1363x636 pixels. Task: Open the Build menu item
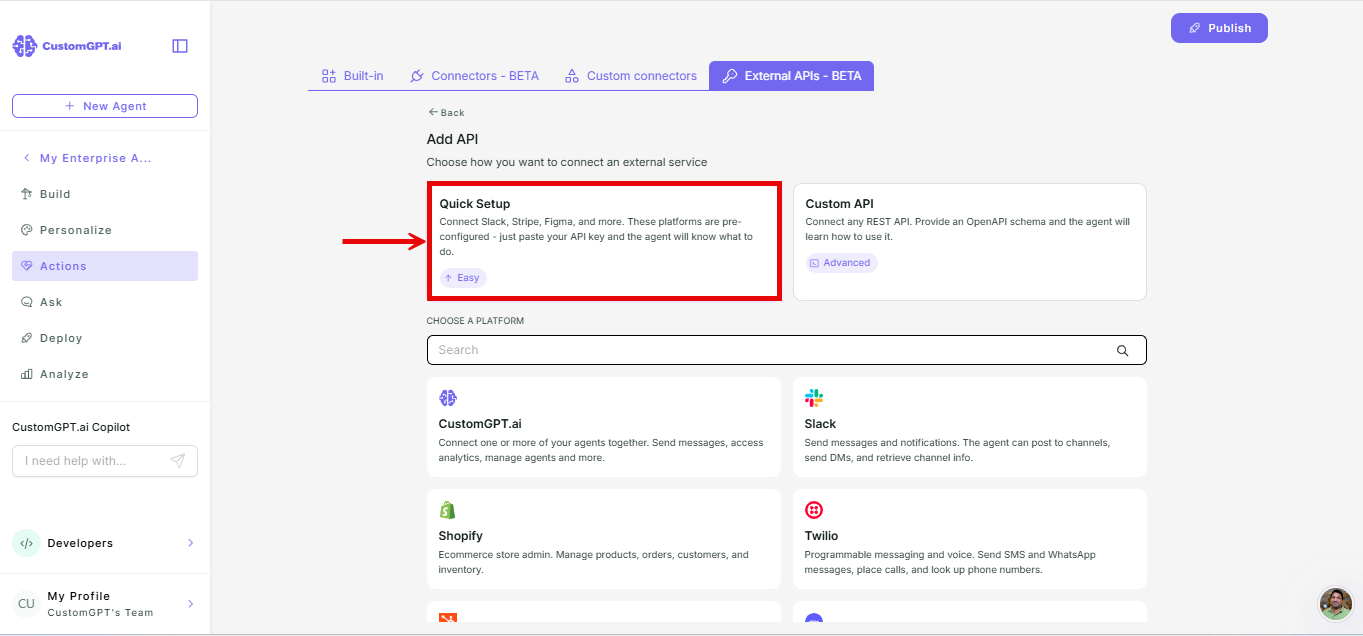coord(105,194)
